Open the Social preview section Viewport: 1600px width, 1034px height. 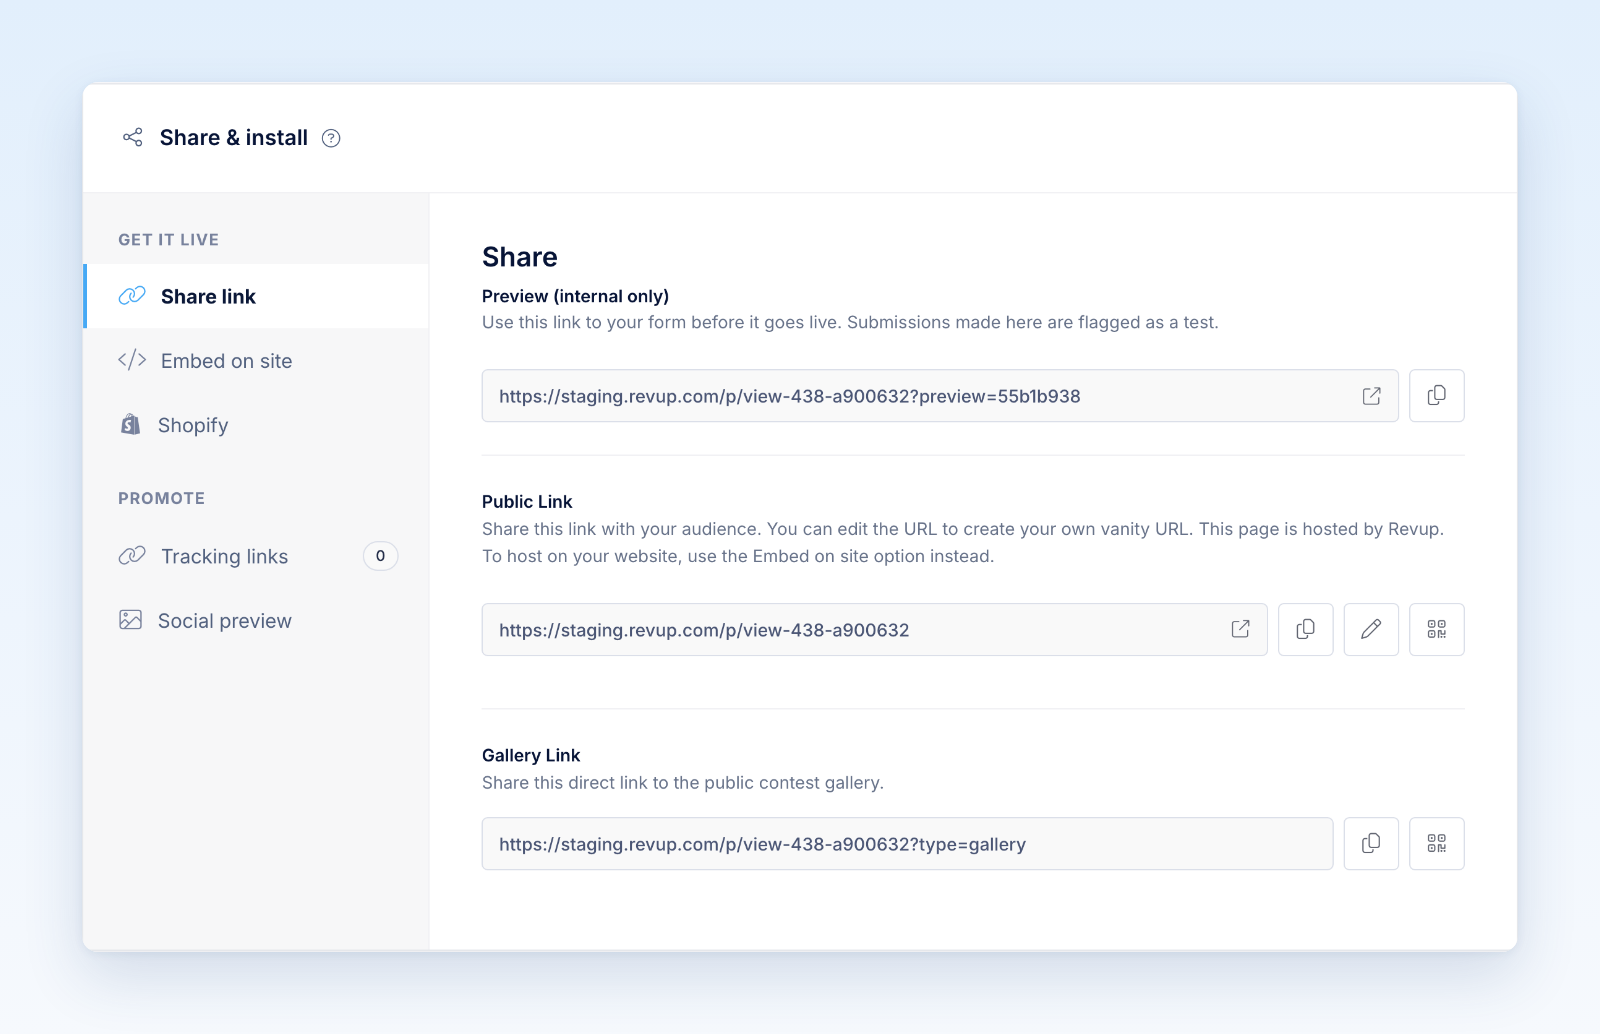pyautogui.click(x=257, y=621)
